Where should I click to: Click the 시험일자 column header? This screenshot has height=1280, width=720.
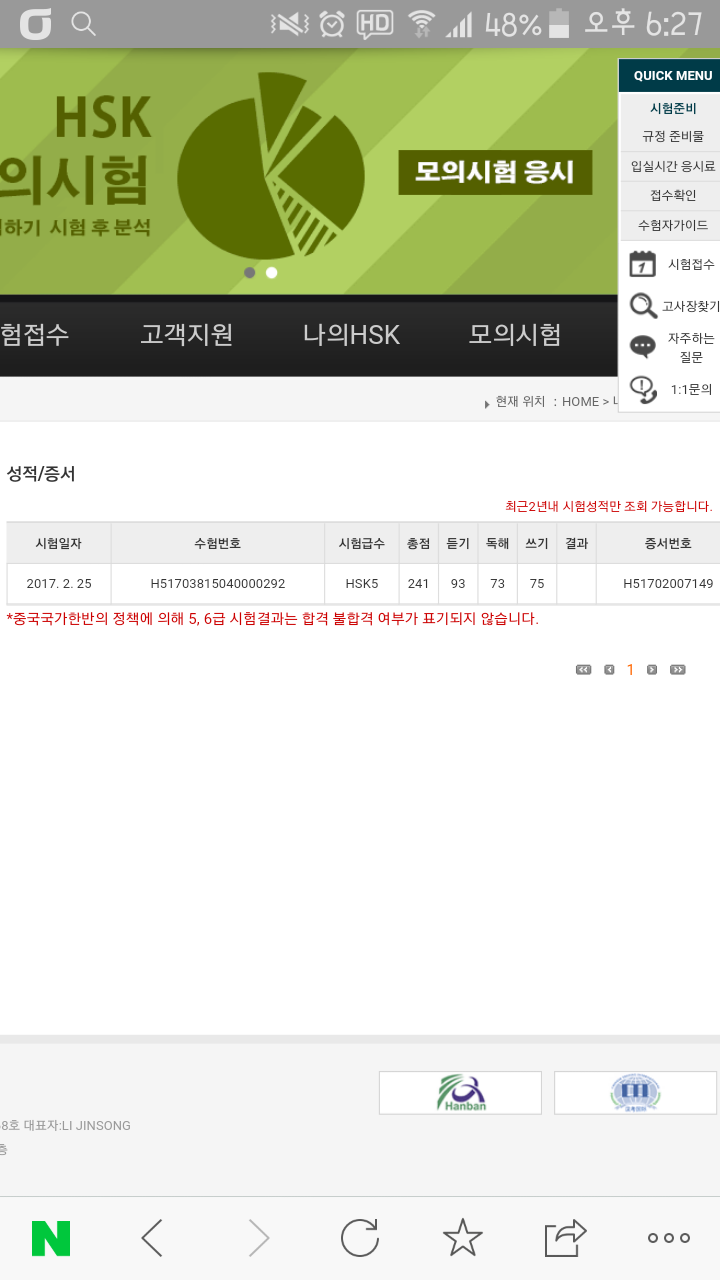point(59,544)
